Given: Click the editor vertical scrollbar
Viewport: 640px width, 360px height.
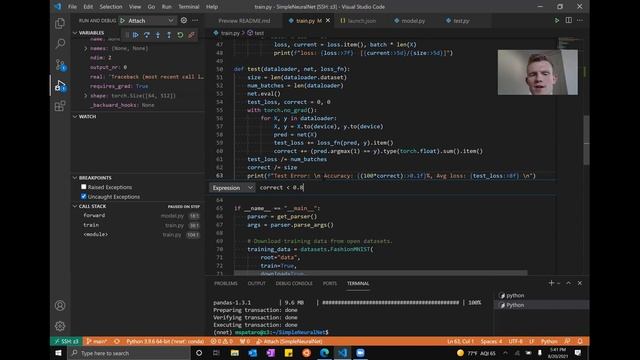Looking at the screenshot, I should [586, 140].
